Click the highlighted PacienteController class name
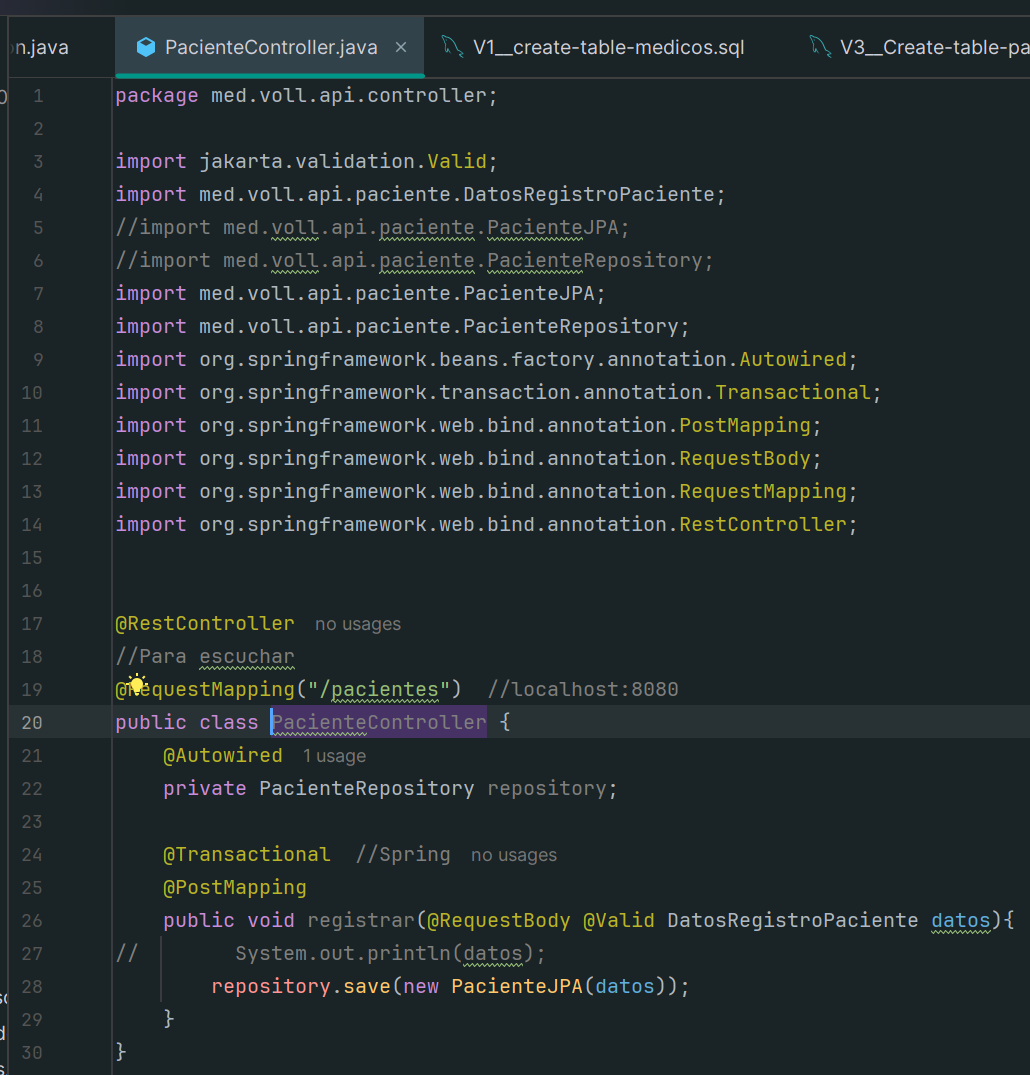The width and height of the screenshot is (1030, 1075). tap(379, 723)
